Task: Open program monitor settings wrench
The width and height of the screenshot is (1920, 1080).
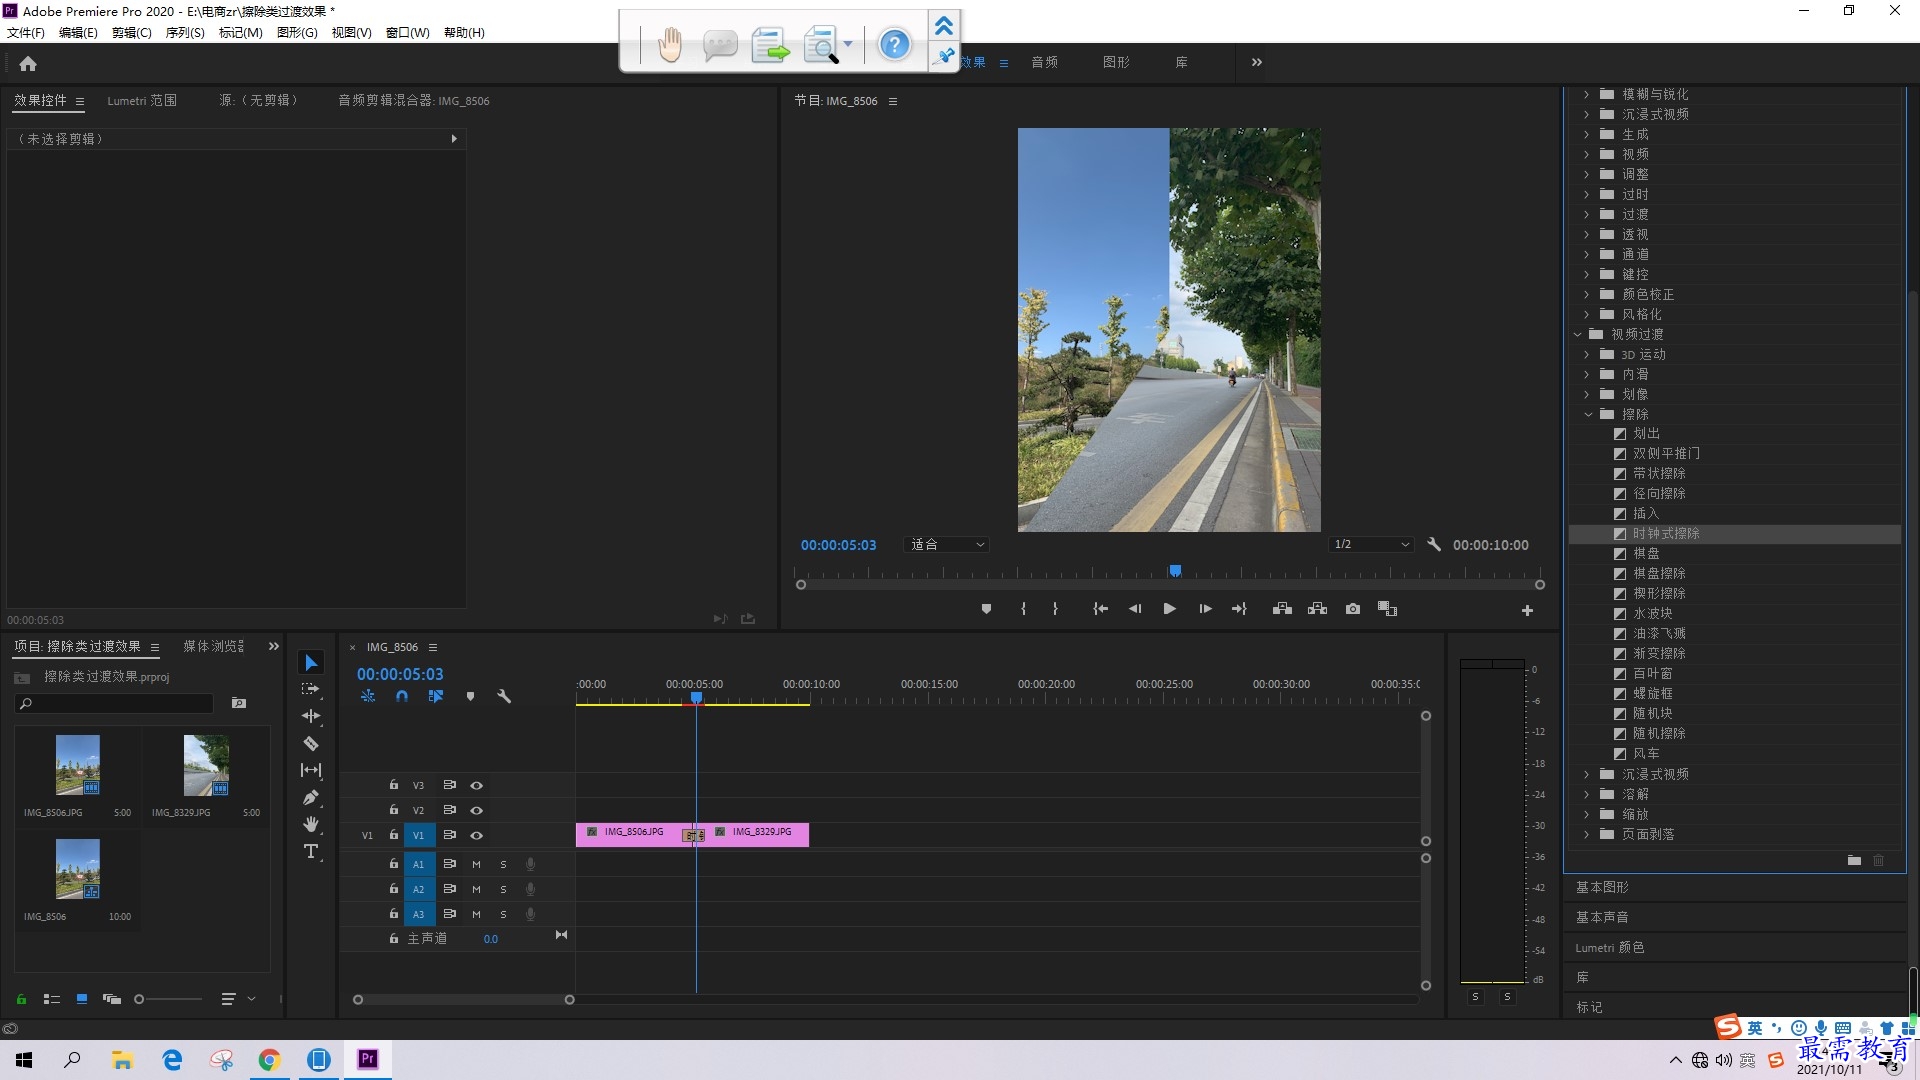Action: (1434, 545)
